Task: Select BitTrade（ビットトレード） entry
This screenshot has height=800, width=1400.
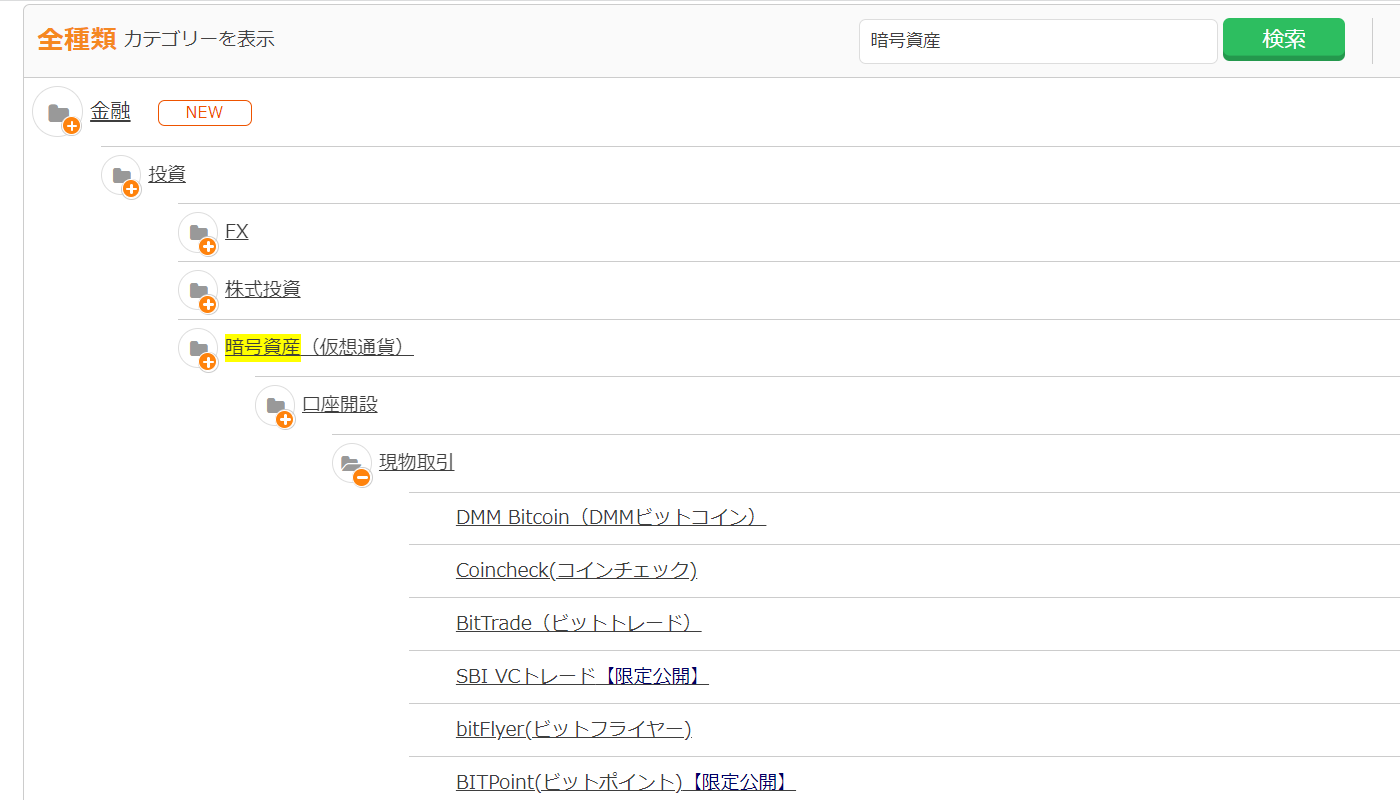Action: 578,623
